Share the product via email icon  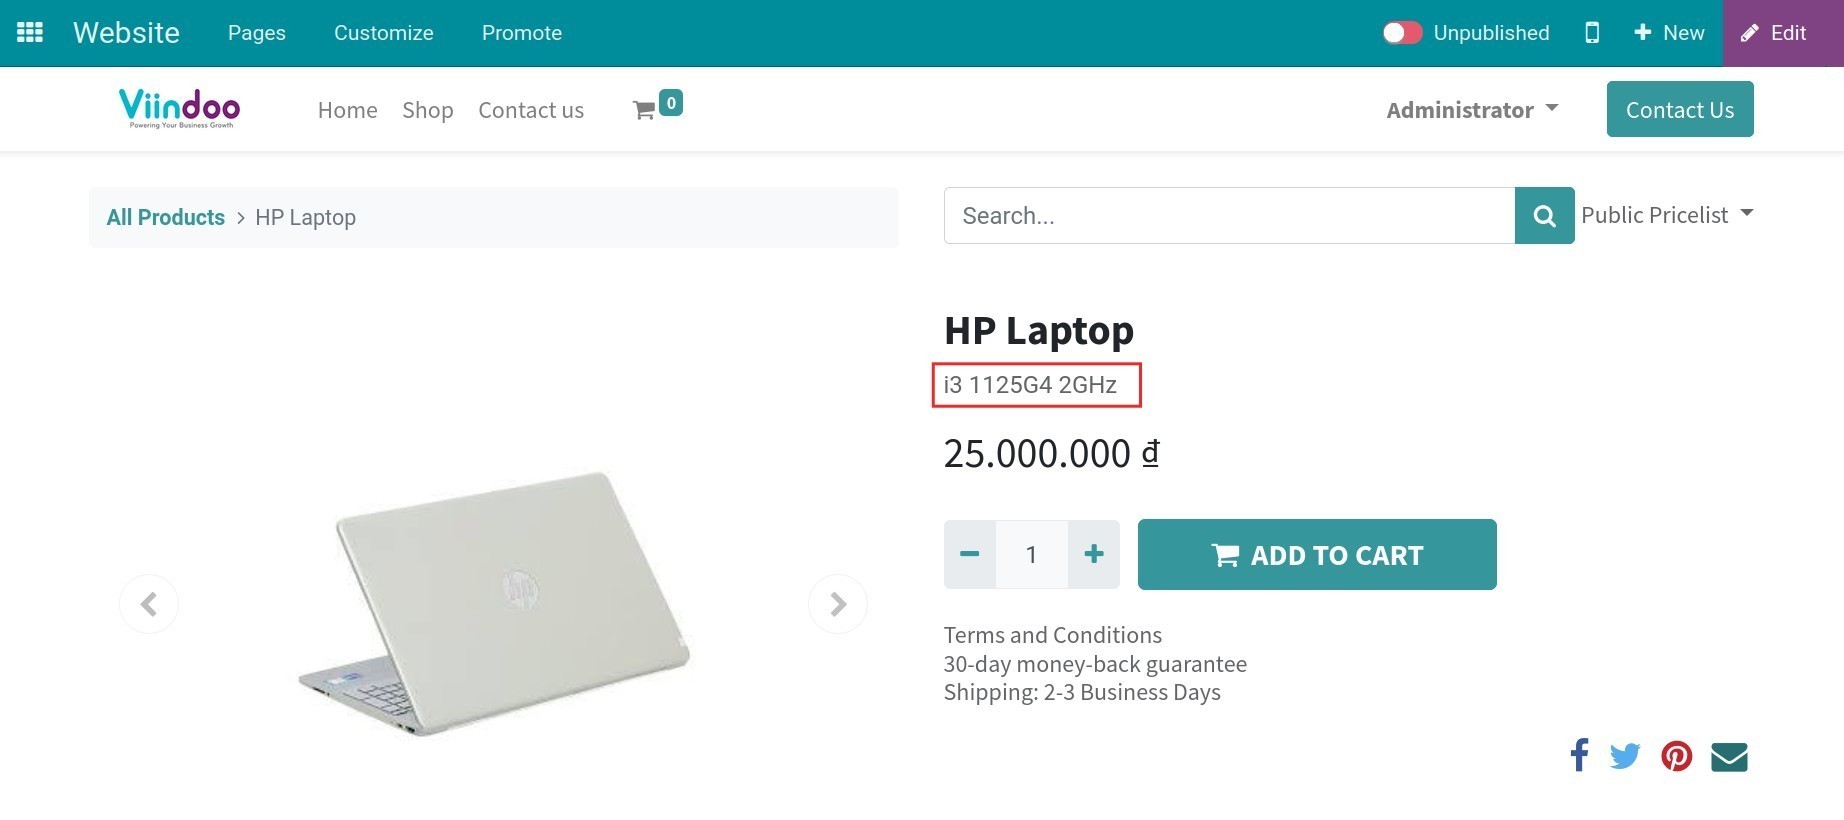coord(1729,757)
